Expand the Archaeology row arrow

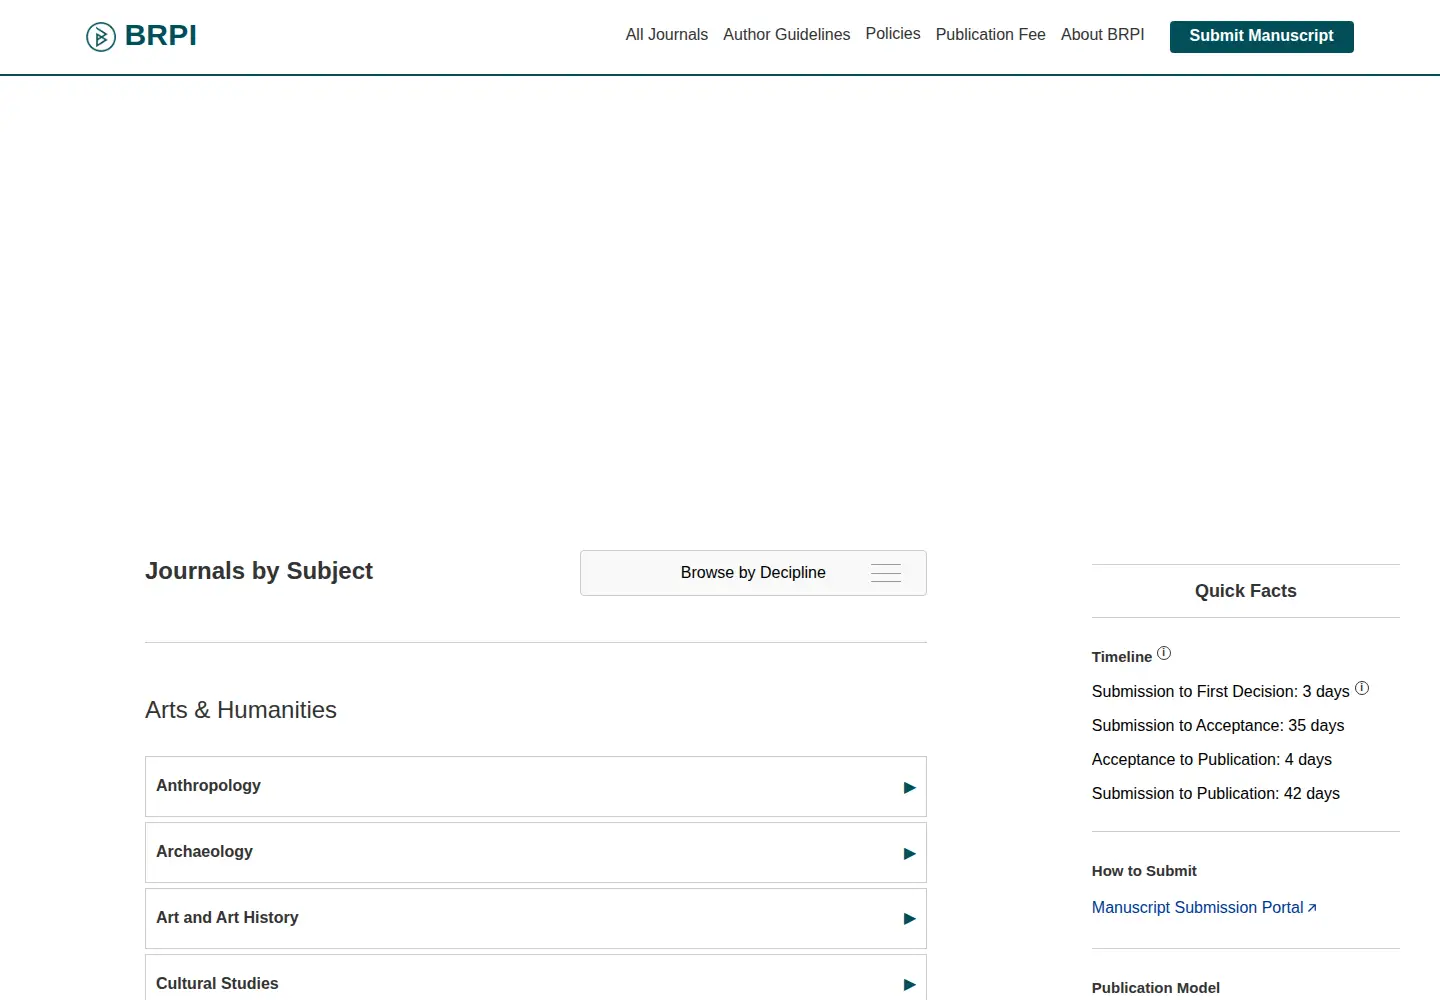coord(909,853)
